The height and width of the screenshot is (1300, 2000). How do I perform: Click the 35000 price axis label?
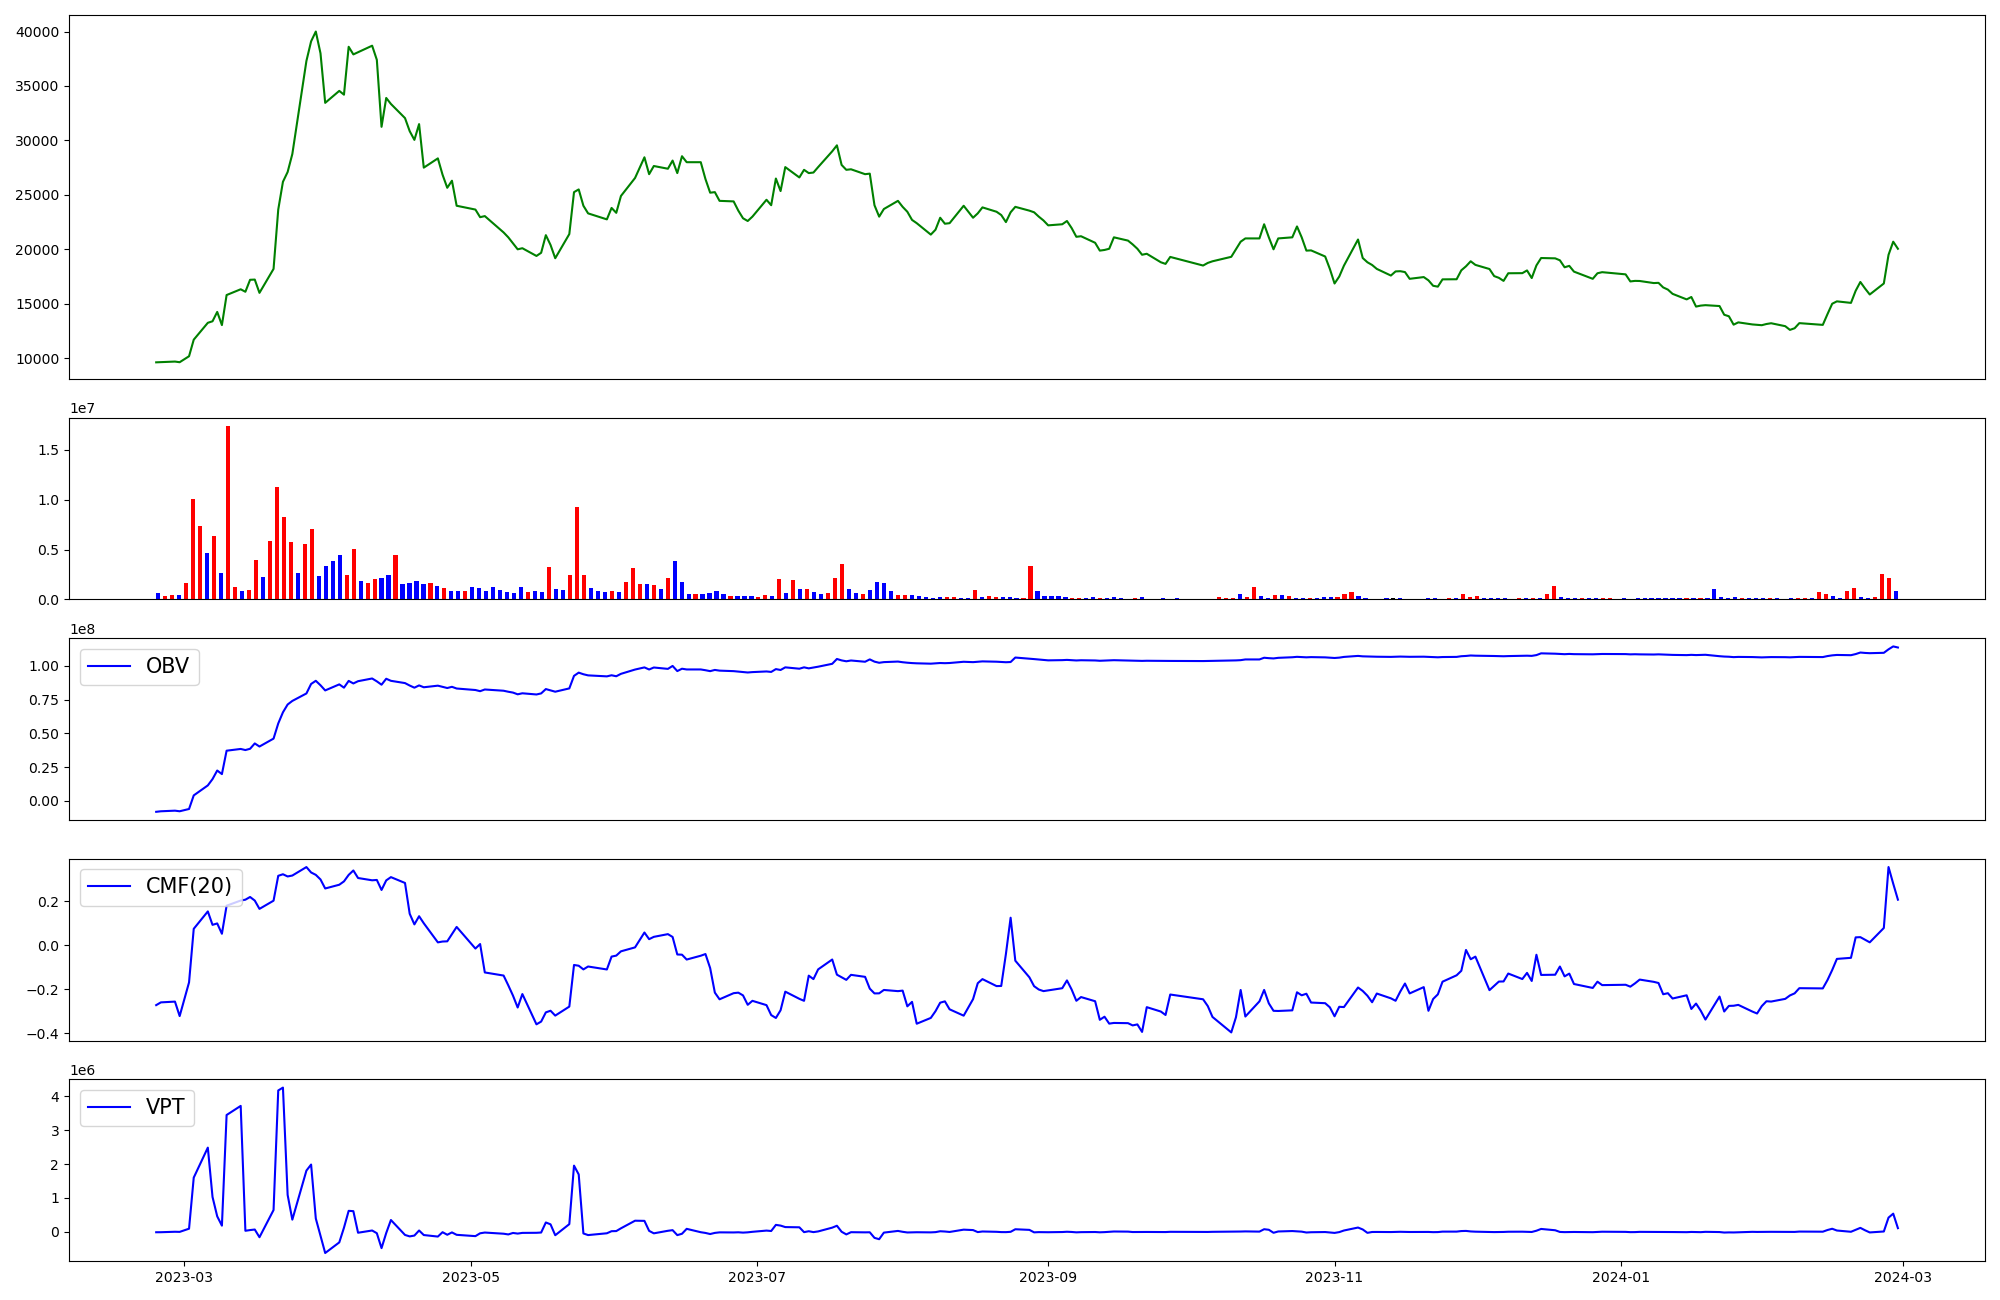pyautogui.click(x=37, y=87)
